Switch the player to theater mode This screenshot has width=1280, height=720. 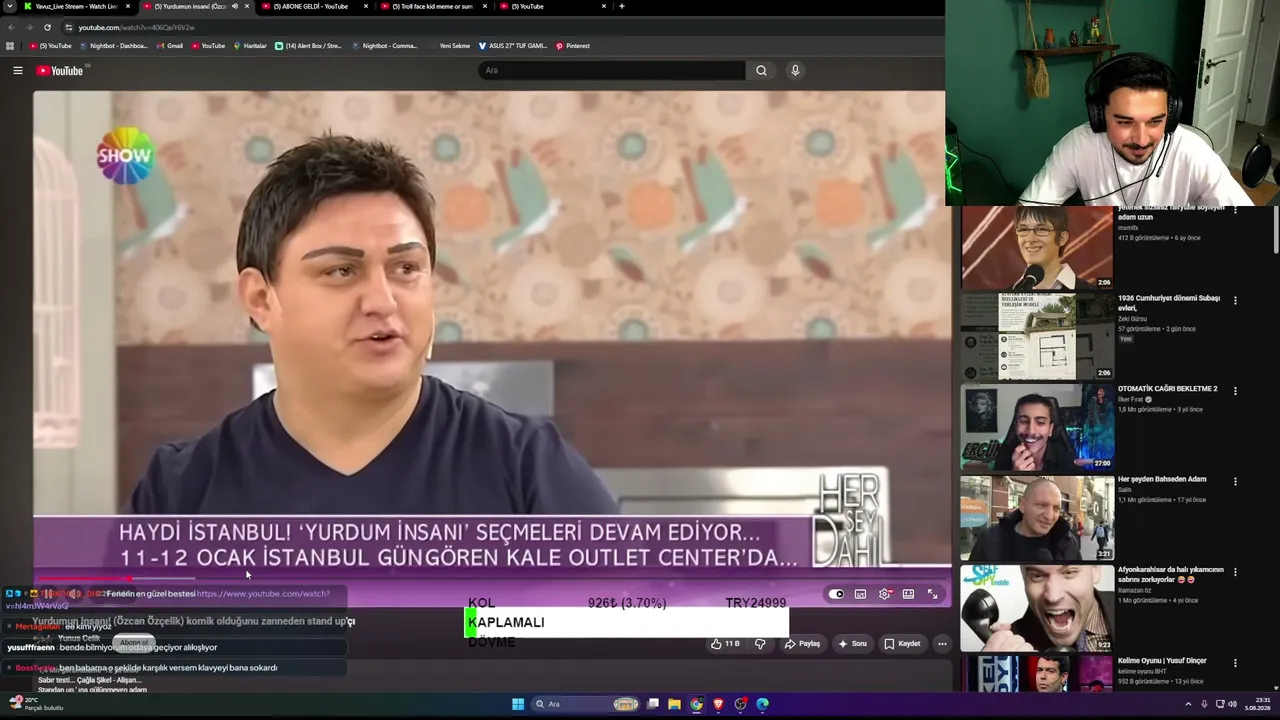[x=908, y=594]
